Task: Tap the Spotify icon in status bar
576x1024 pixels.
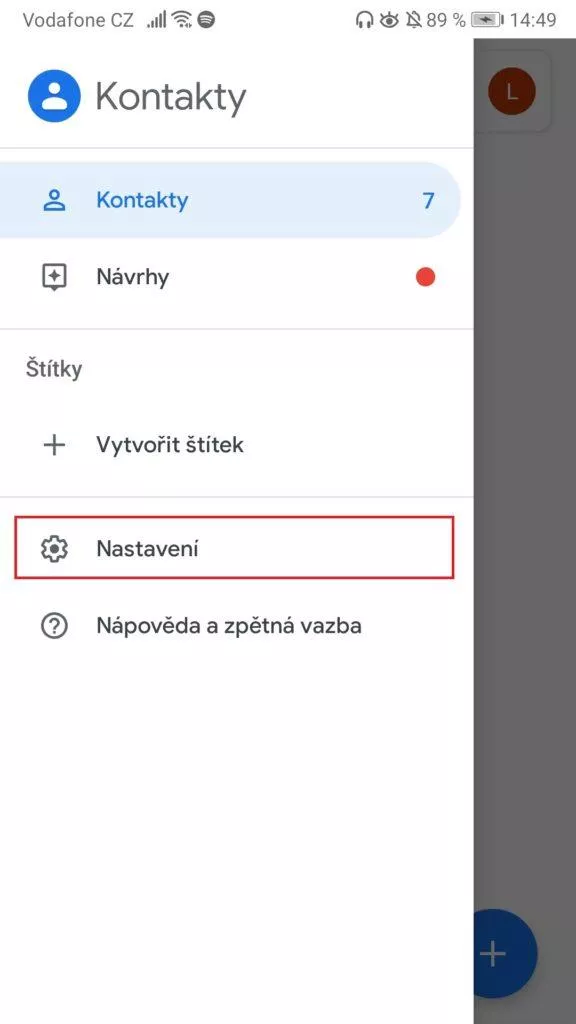Action: coord(206,20)
